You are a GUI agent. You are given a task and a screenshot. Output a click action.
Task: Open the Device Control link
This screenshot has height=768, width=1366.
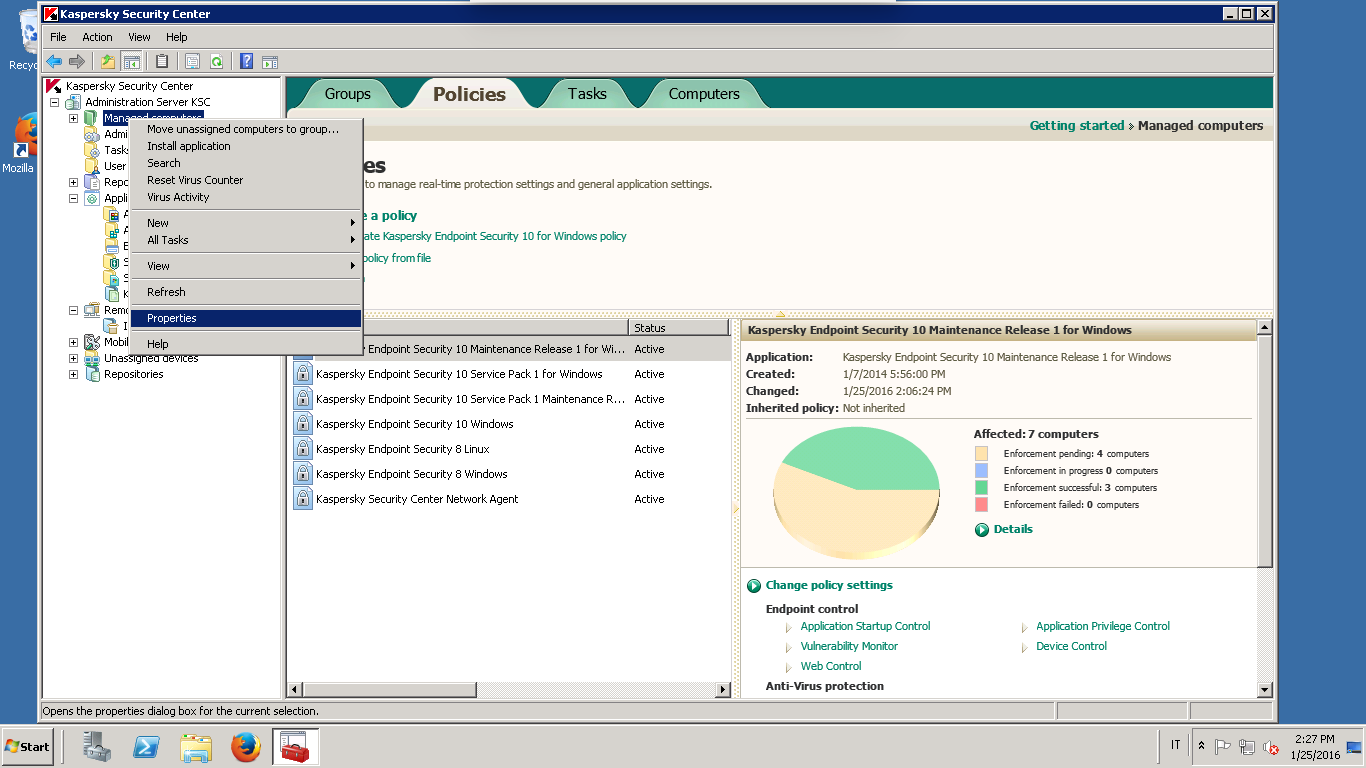(1071, 647)
